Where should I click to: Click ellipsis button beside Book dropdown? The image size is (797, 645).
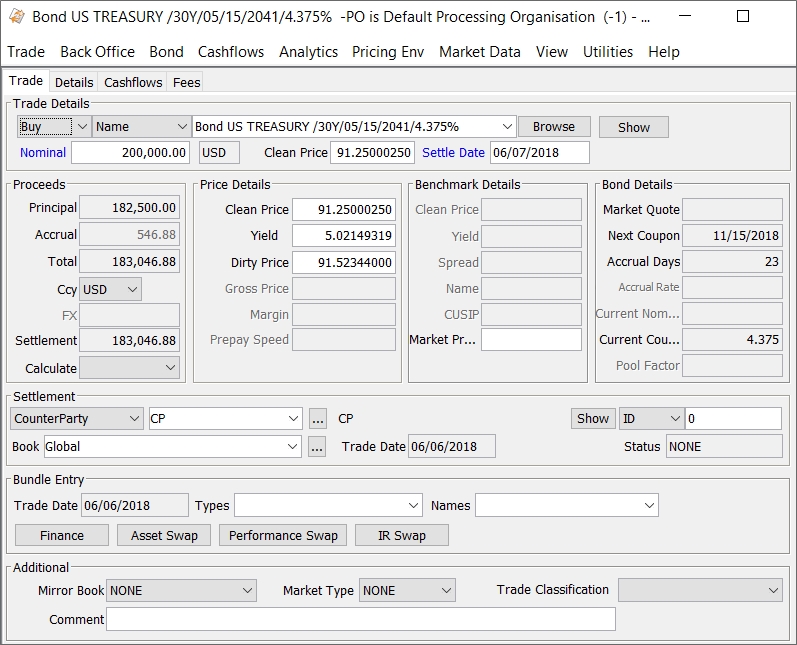coord(317,447)
